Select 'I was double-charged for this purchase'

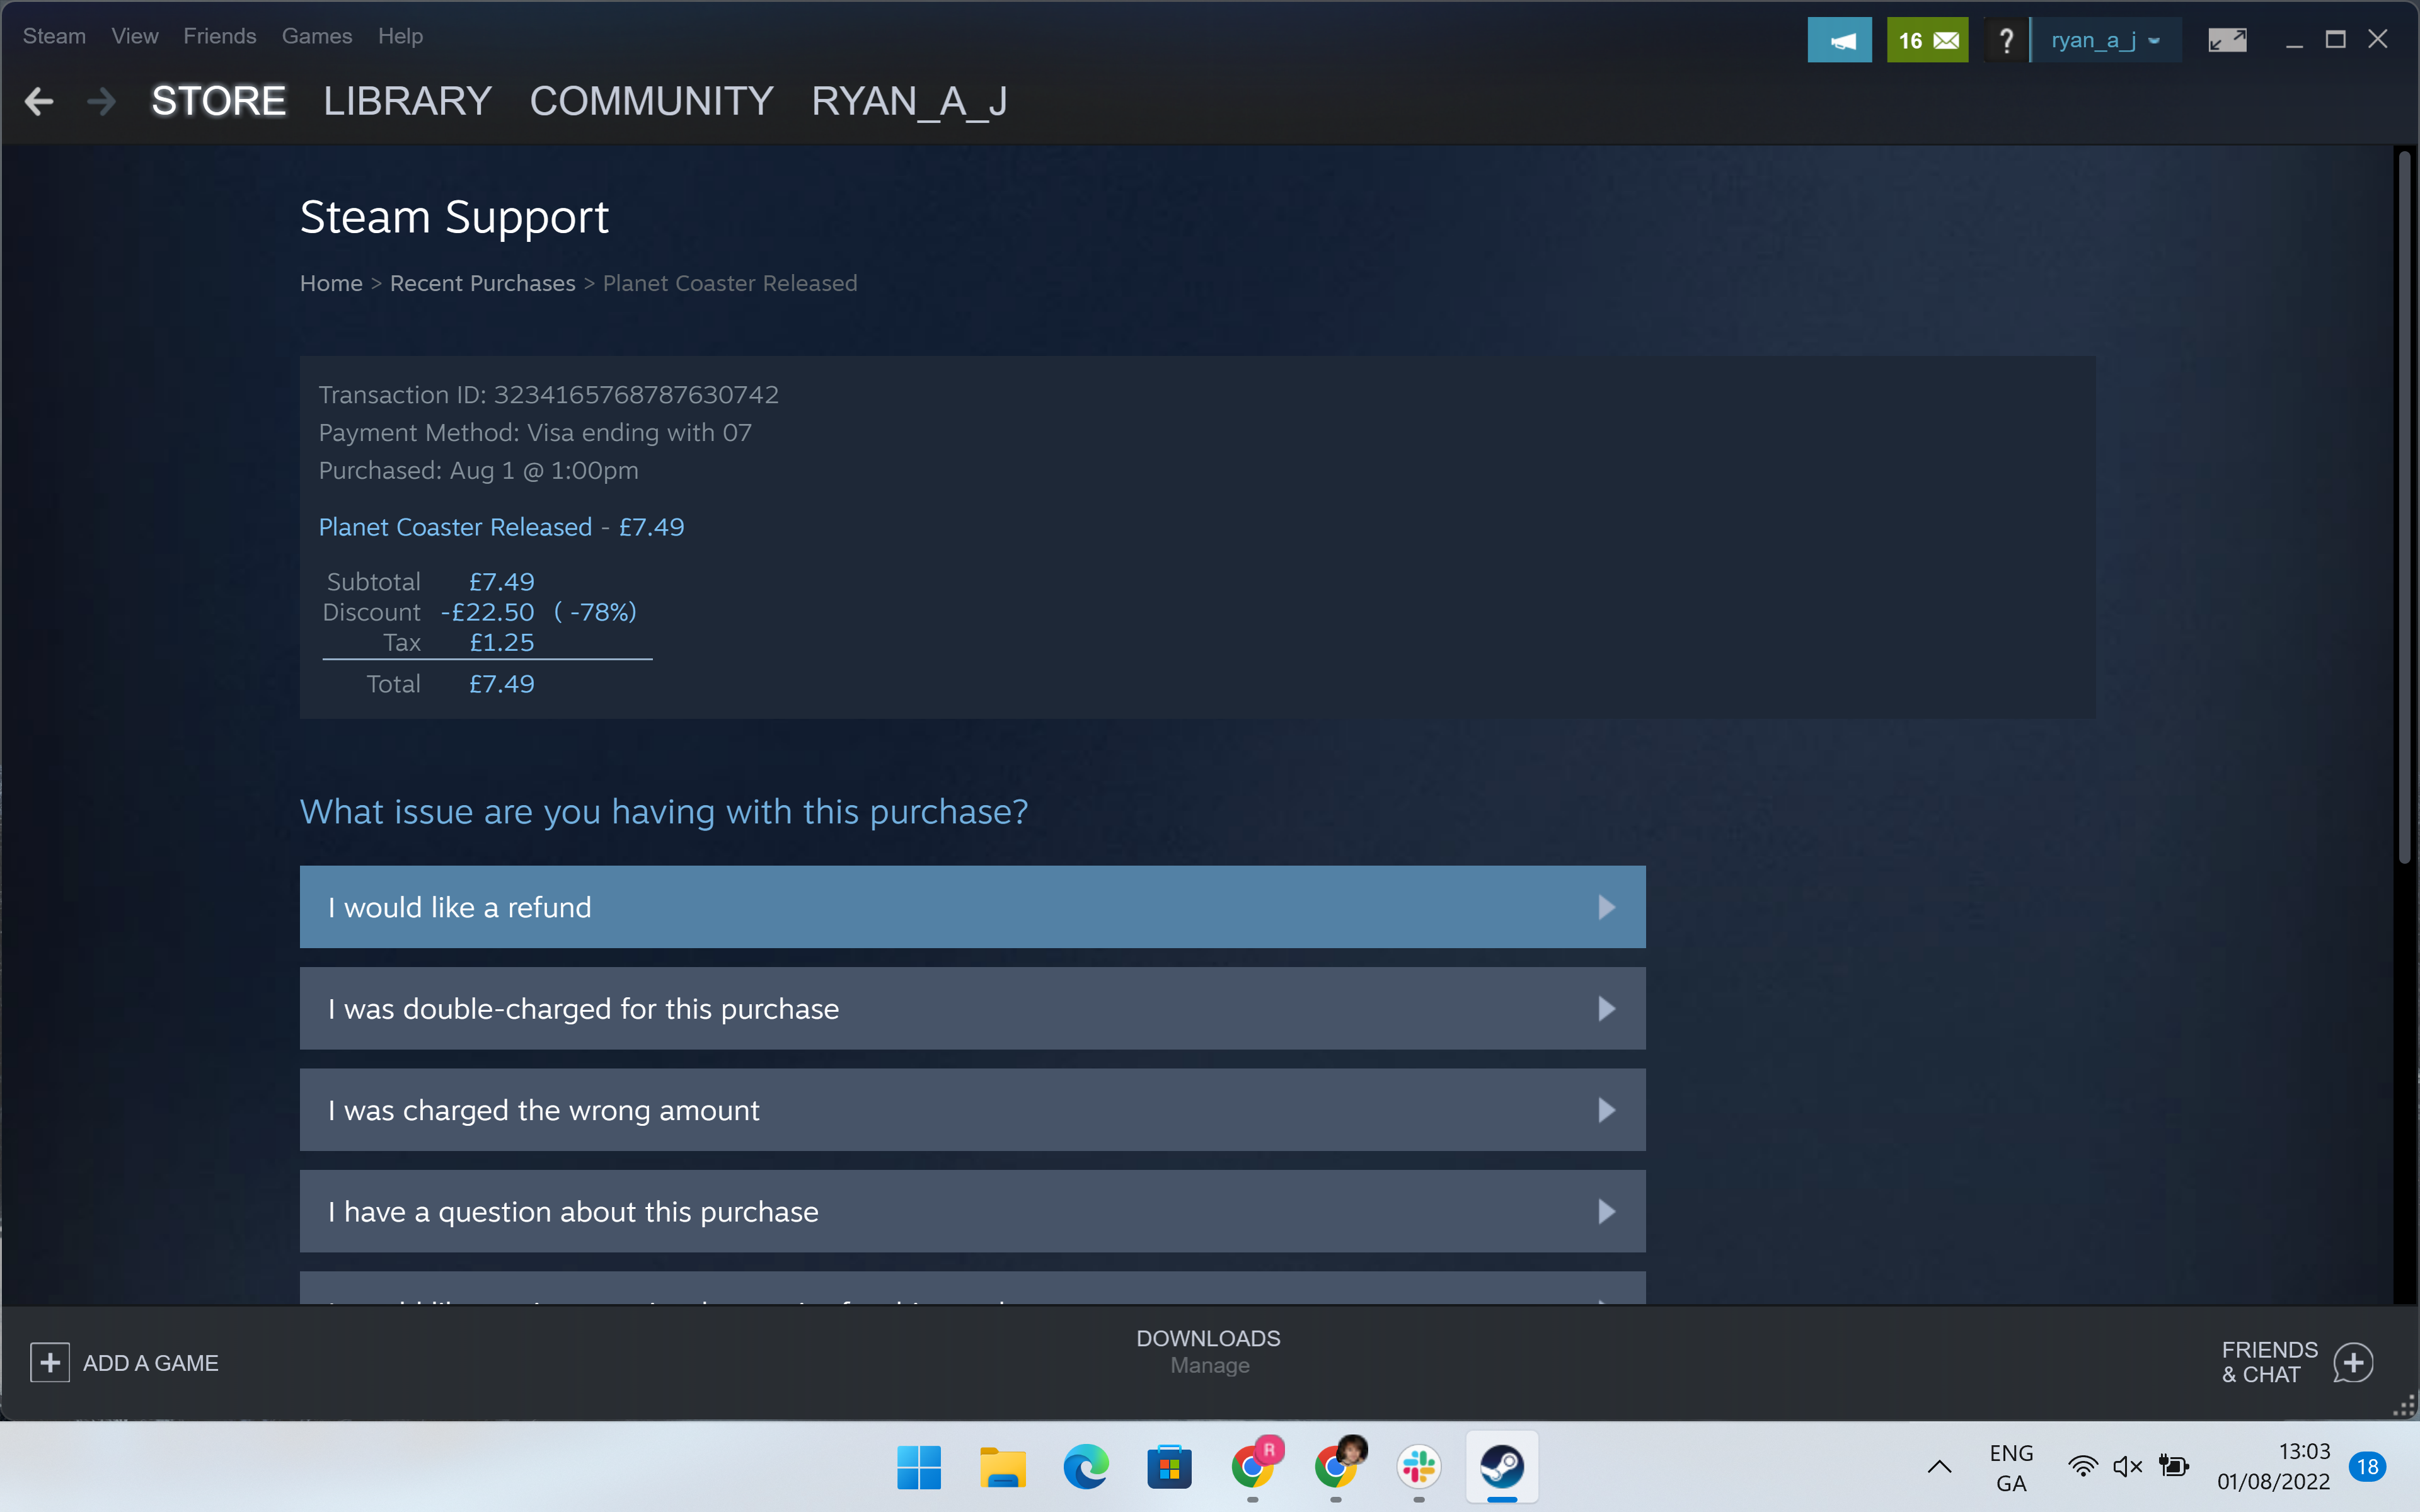point(972,1008)
